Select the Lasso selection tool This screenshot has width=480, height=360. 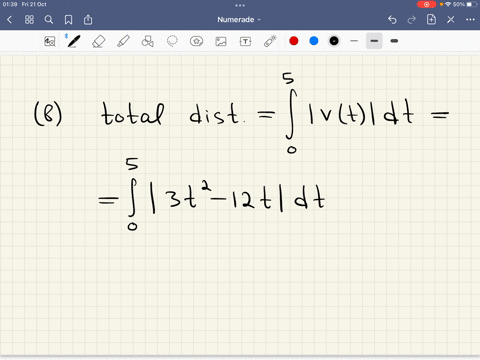pos(172,41)
